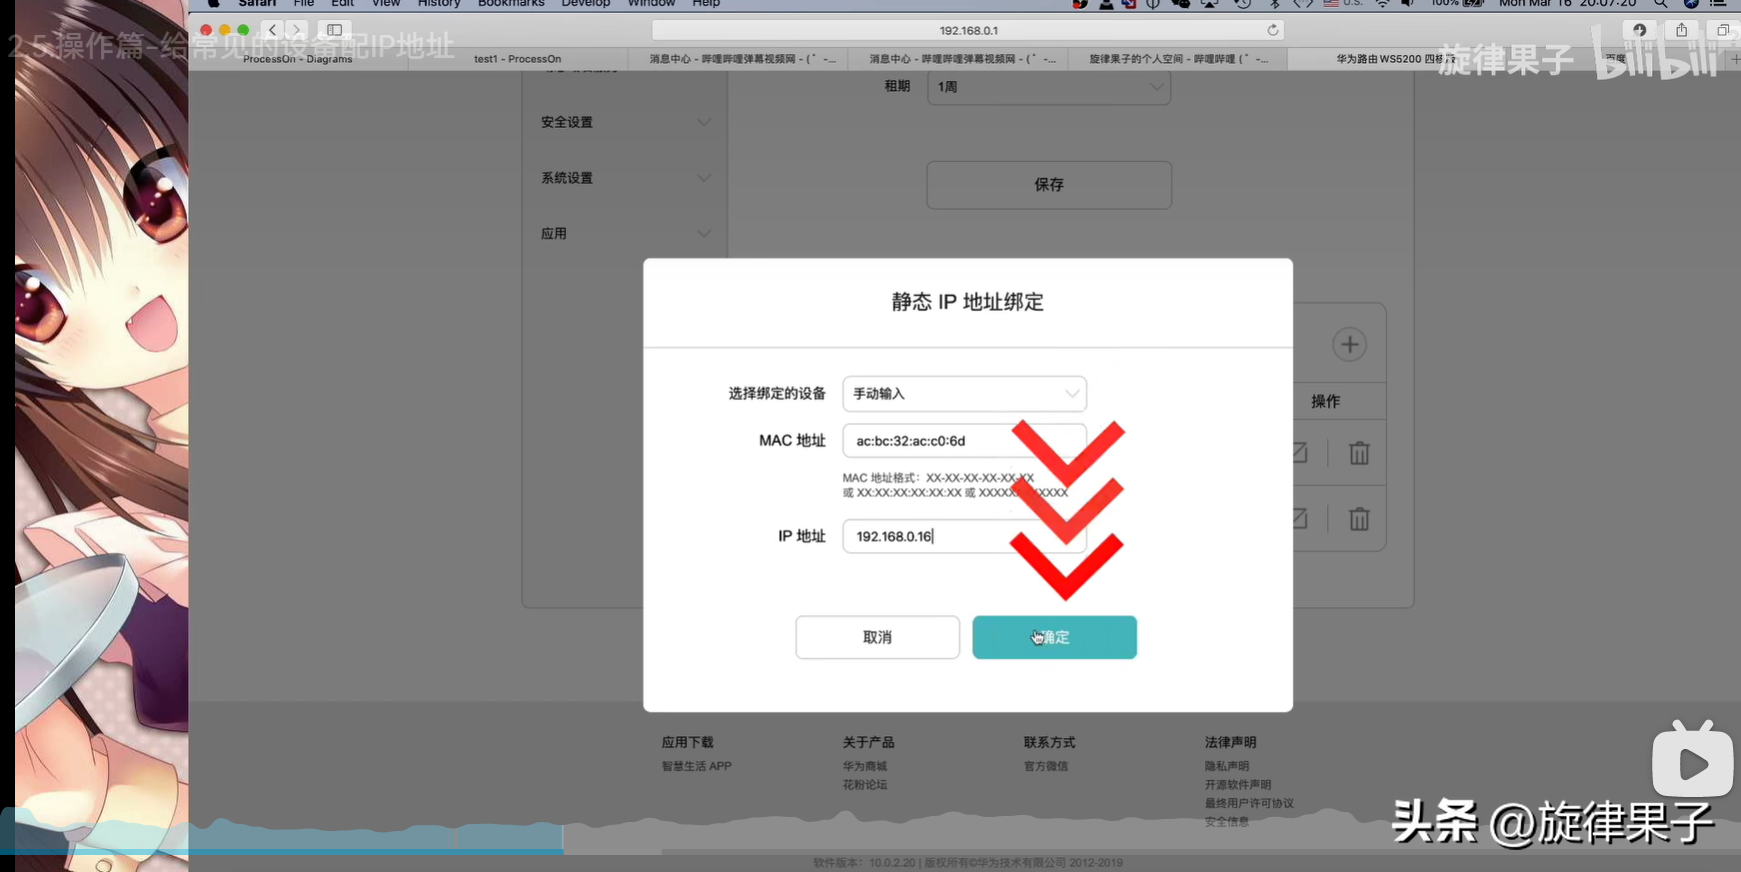Click the plus icon to add binding
The height and width of the screenshot is (872, 1741).
pos(1349,345)
